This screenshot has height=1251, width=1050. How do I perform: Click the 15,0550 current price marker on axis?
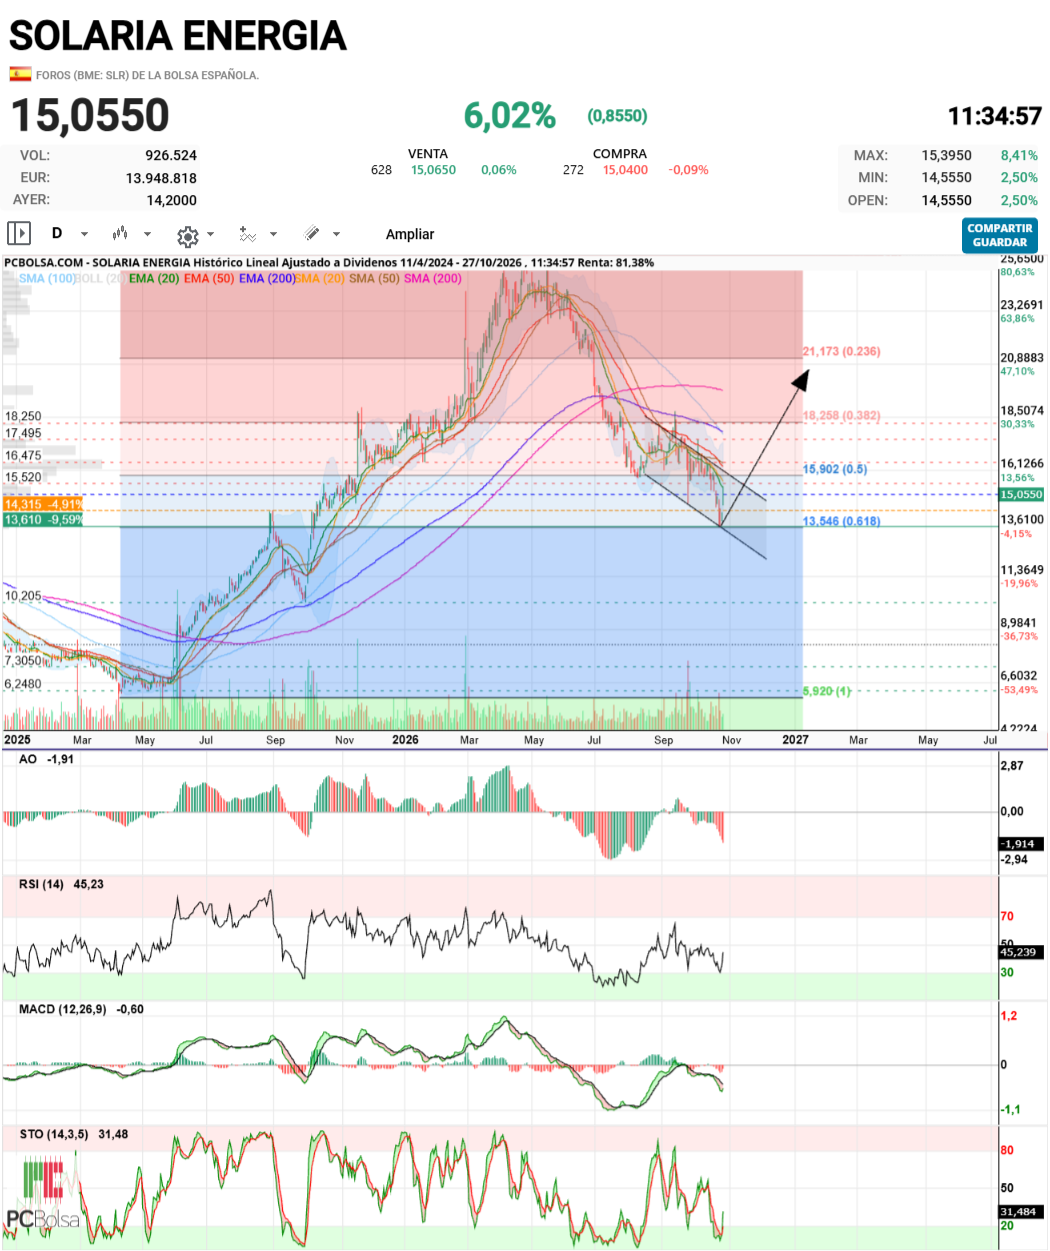[1022, 494]
